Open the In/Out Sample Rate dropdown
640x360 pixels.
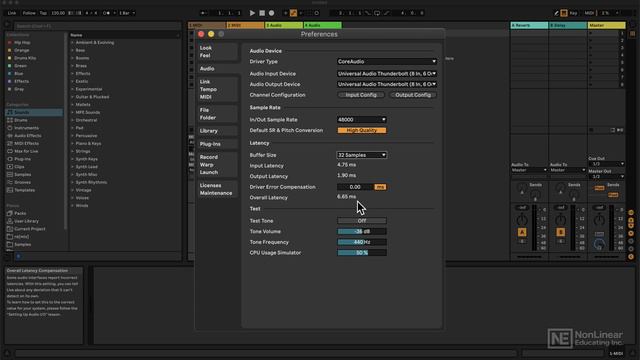[x=361, y=120]
